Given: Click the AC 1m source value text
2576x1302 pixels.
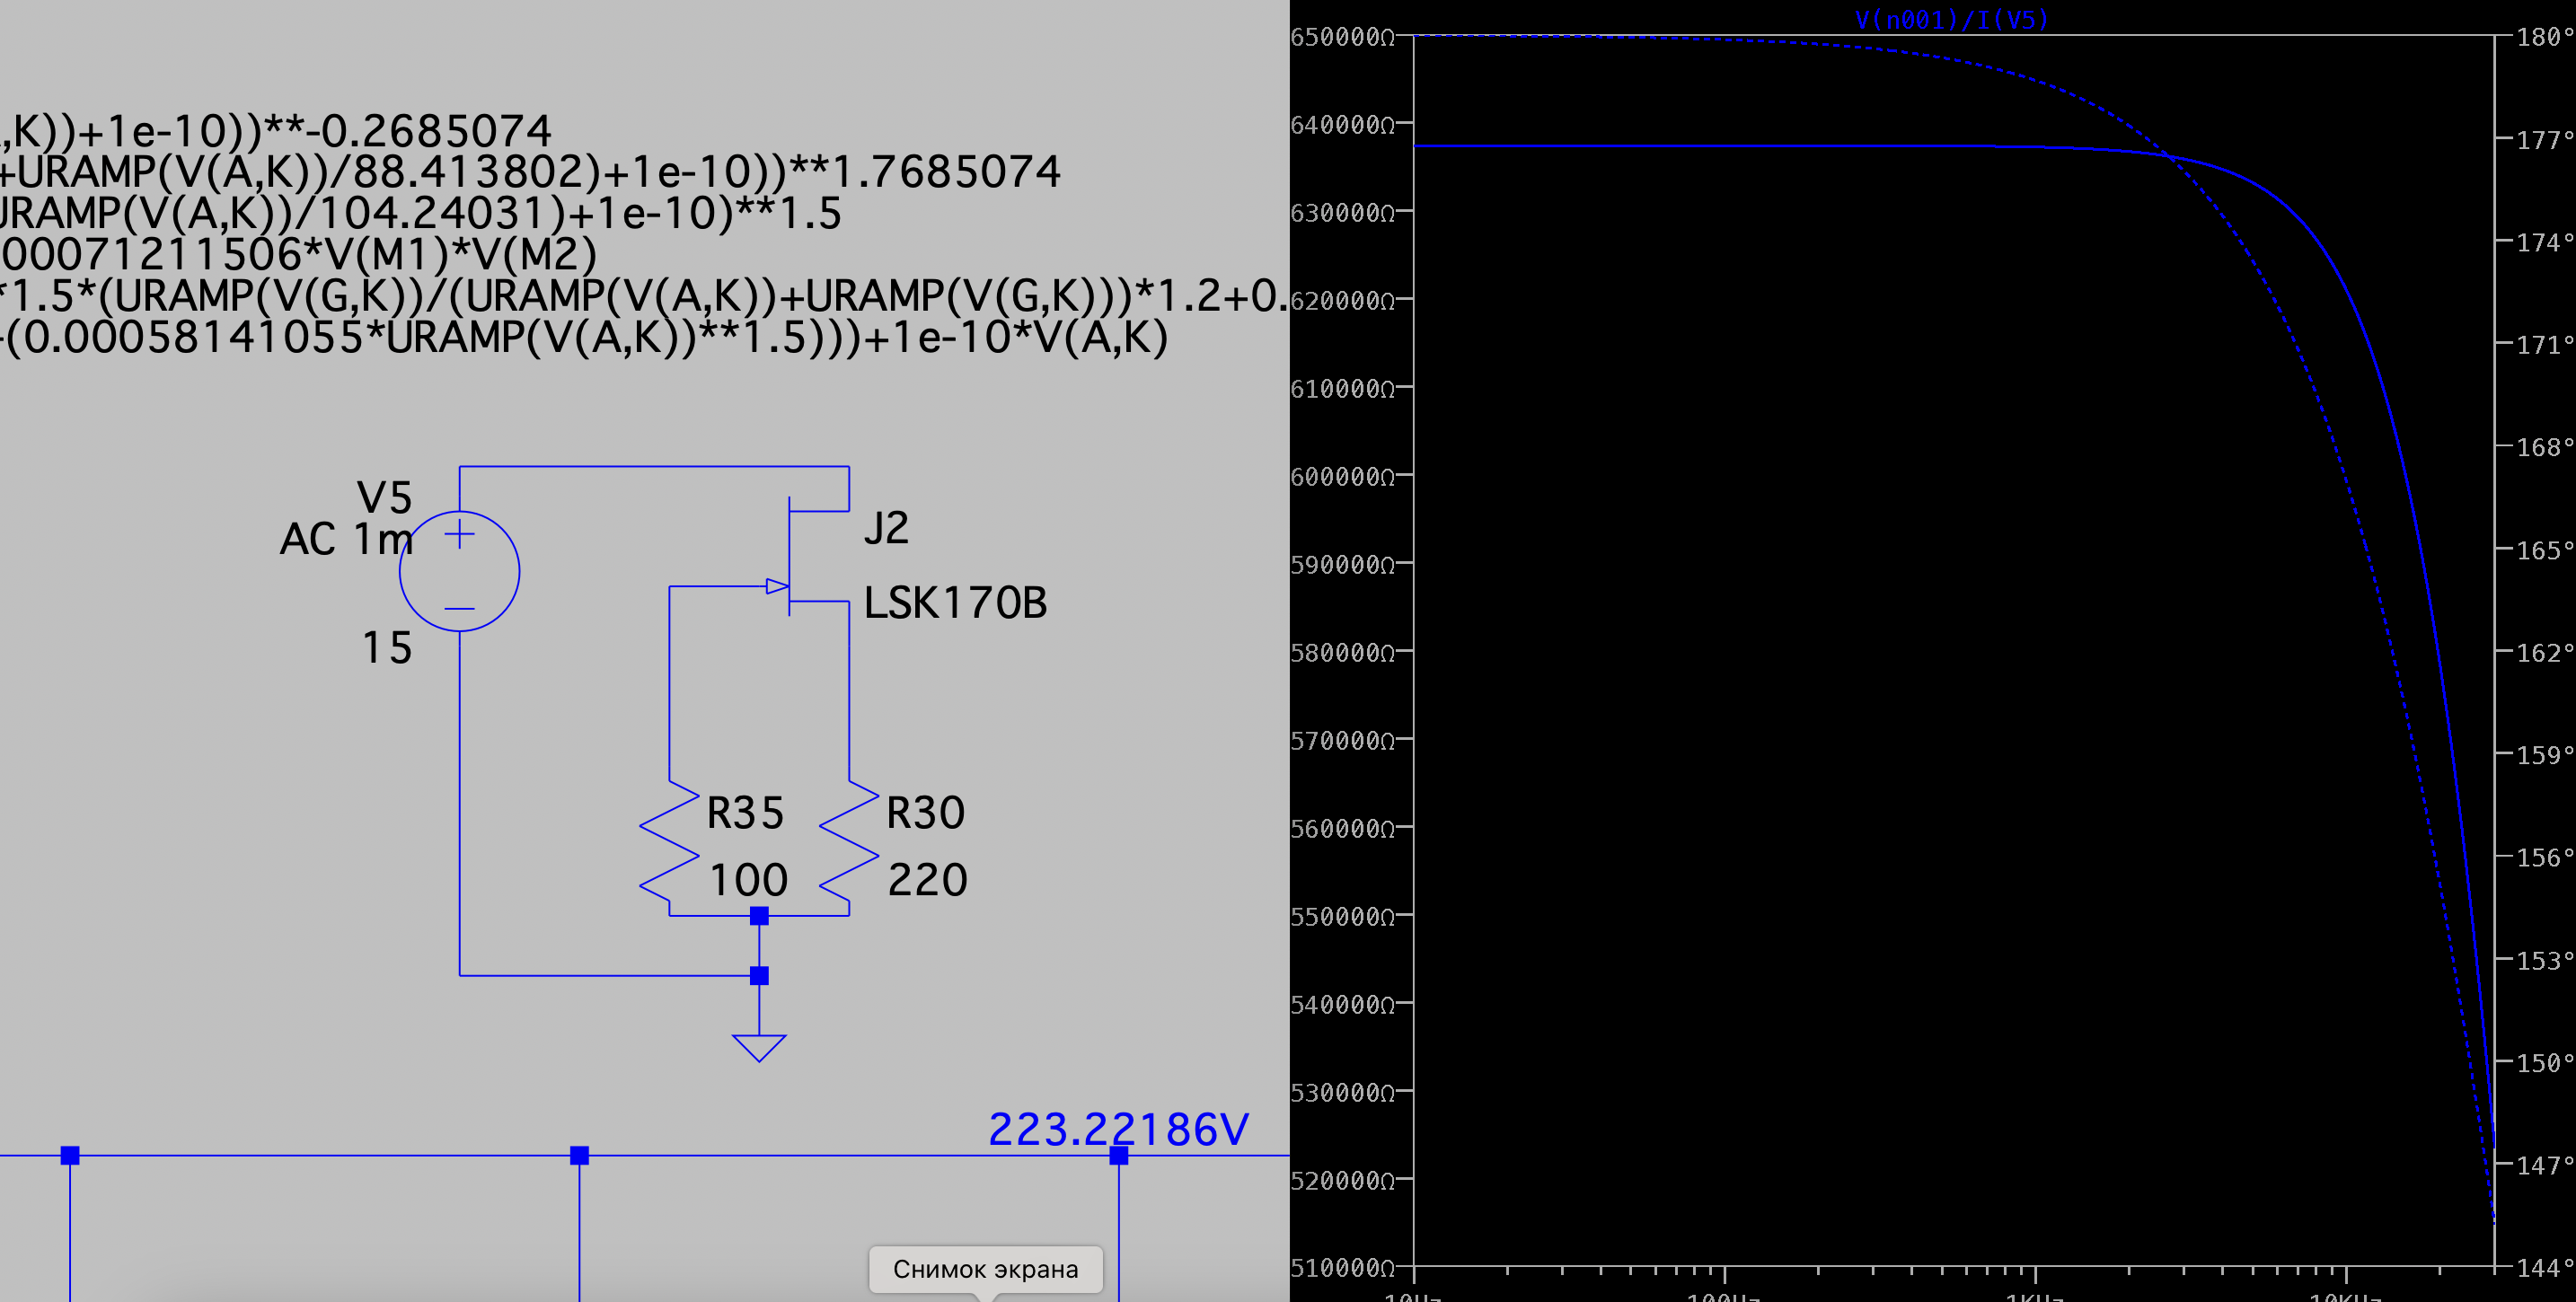Looking at the screenshot, I should pyautogui.click(x=346, y=540).
